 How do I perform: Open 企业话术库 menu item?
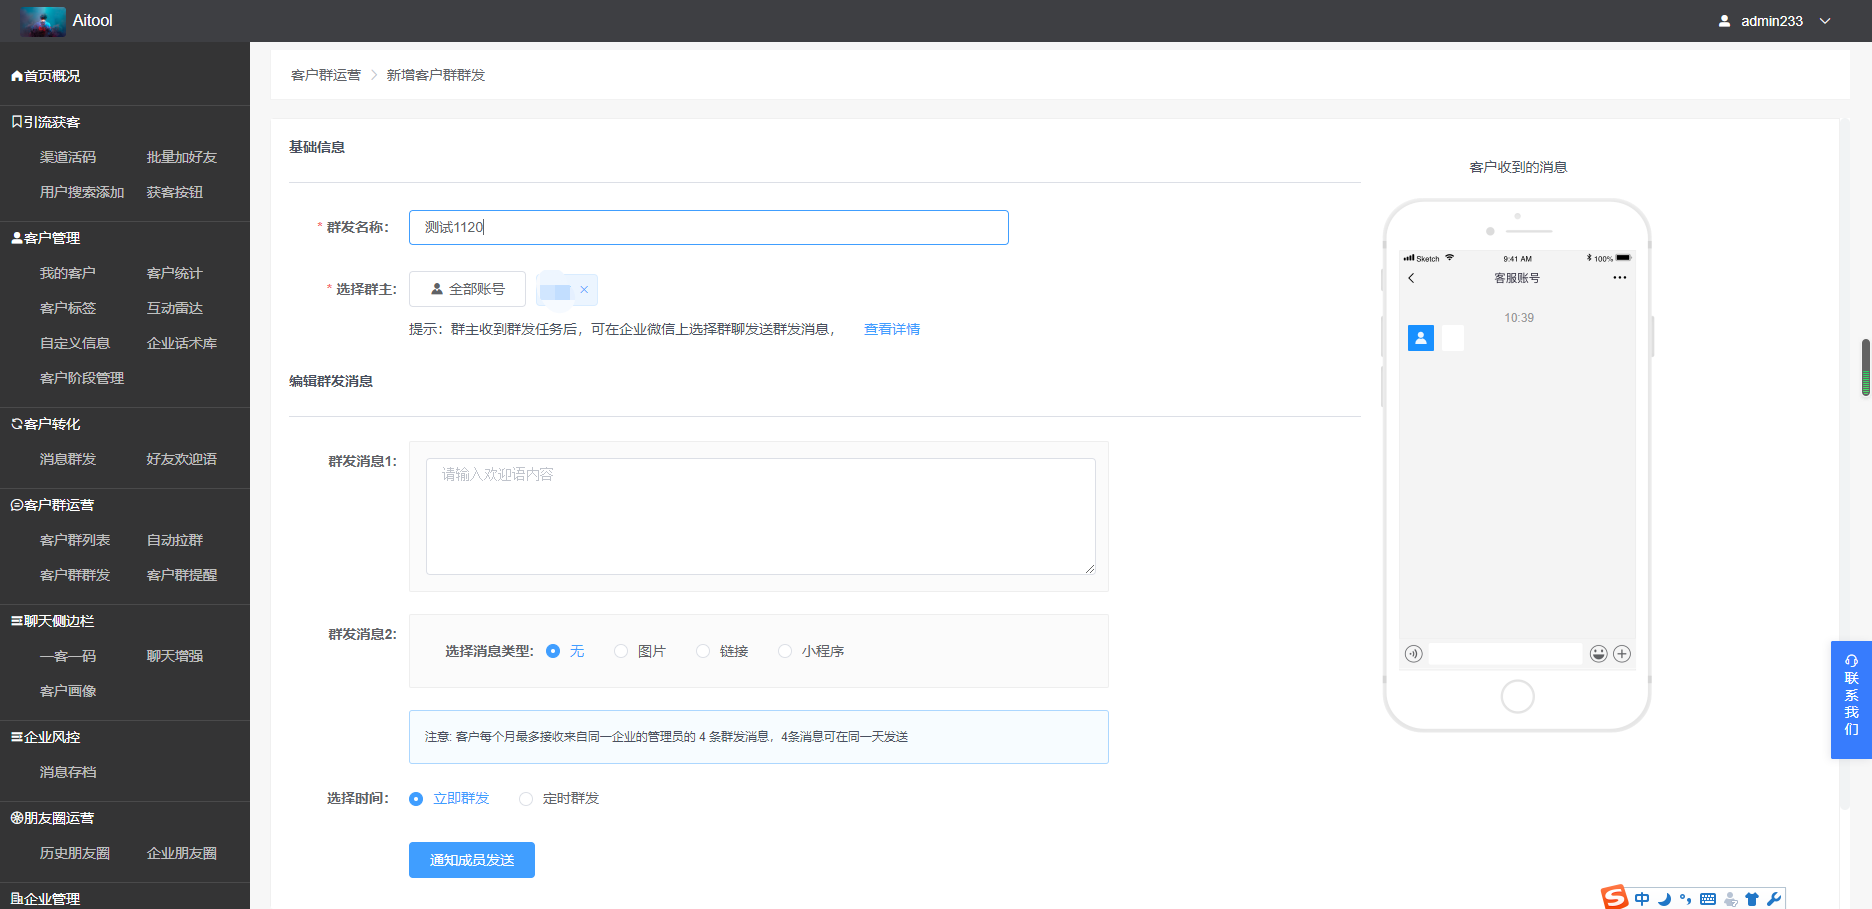182,343
